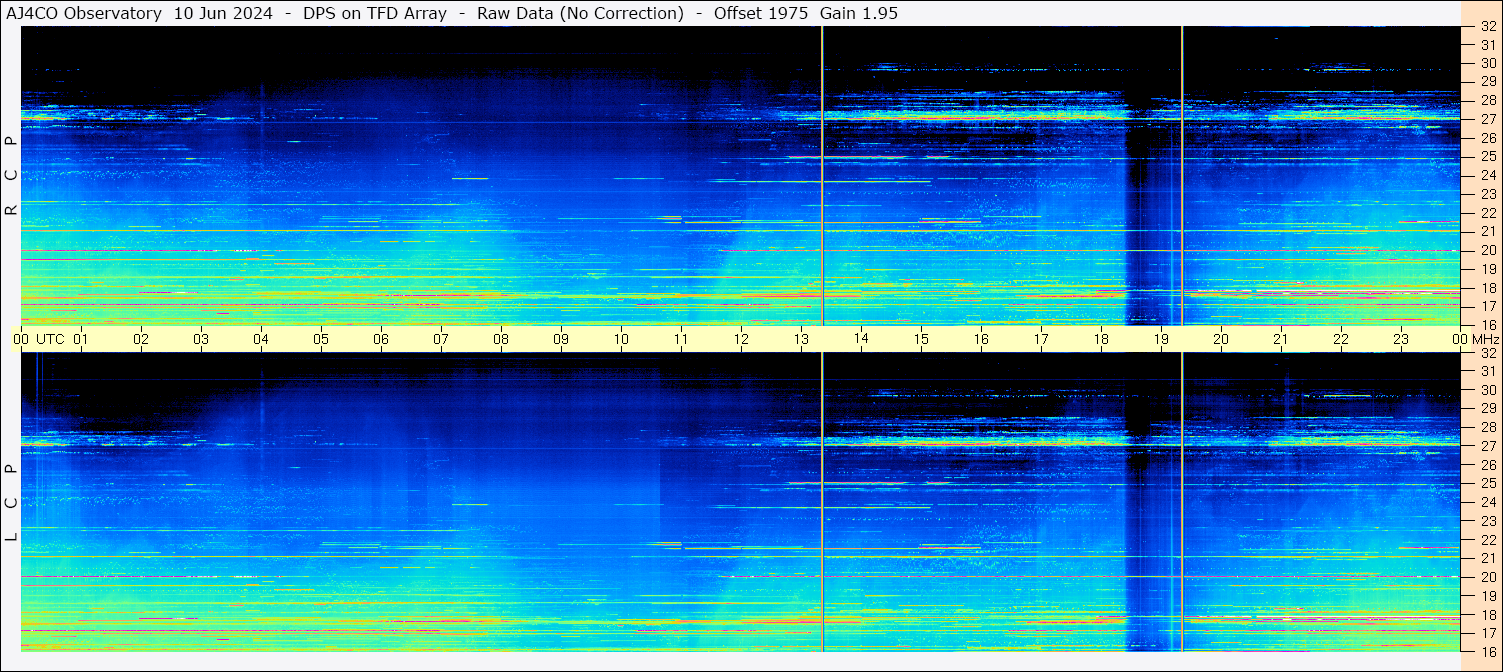Select the 22 hour label on the UTC time axis

1341,339
